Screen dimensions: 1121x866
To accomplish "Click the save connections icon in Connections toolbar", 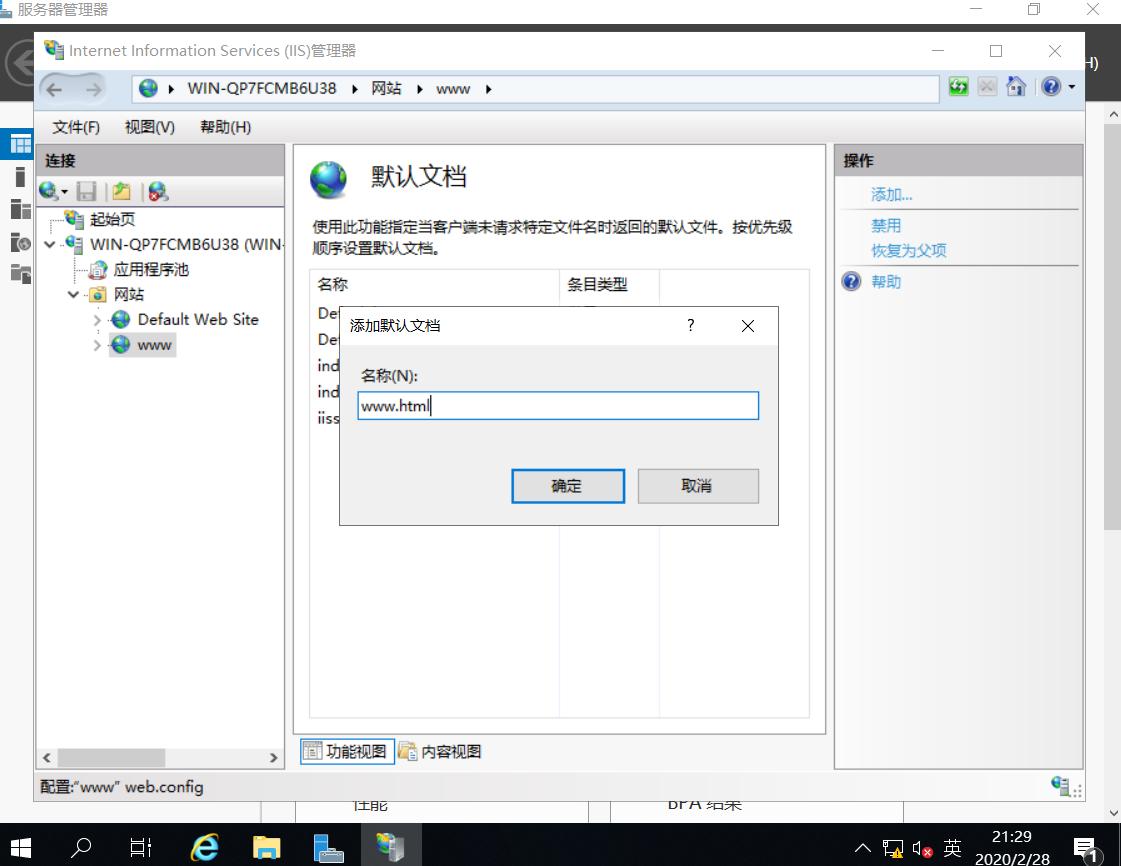I will coord(88,191).
